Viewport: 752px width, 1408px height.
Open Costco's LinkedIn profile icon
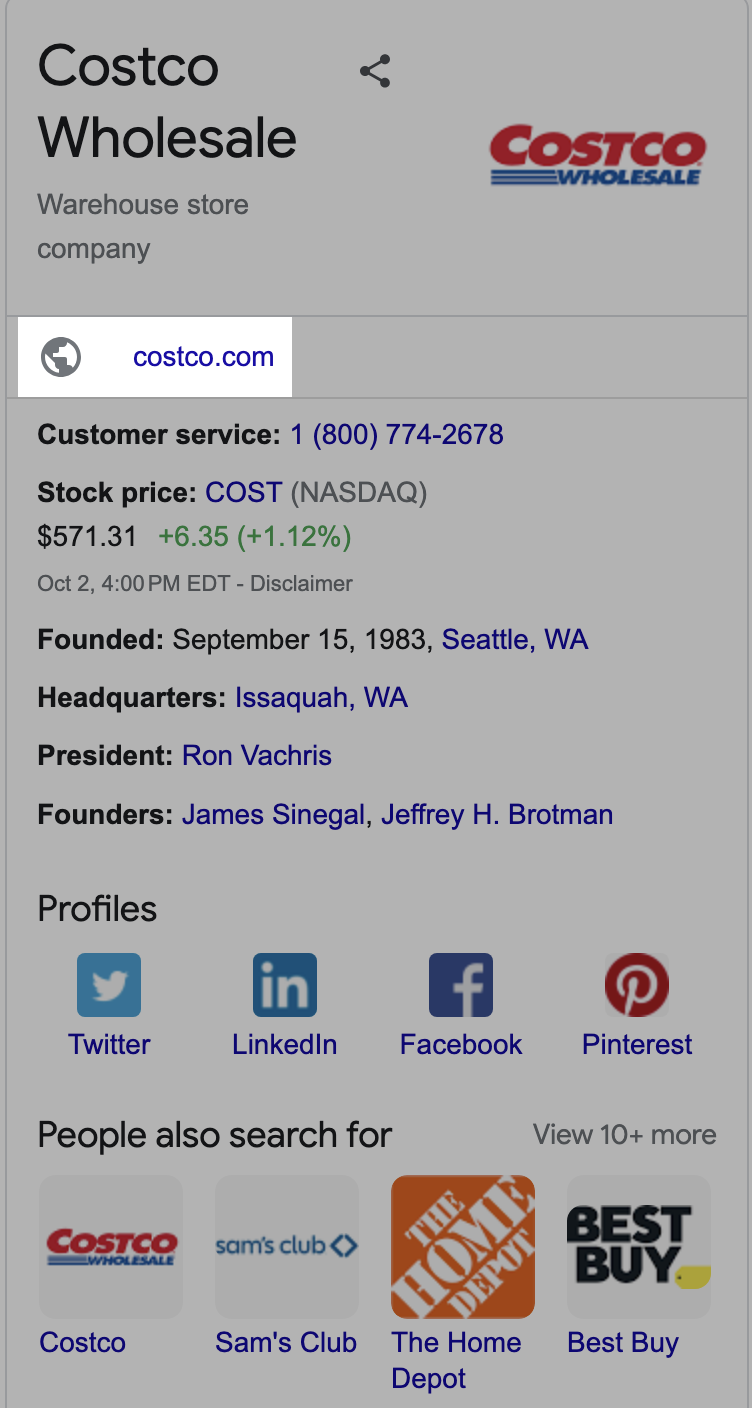coord(284,985)
